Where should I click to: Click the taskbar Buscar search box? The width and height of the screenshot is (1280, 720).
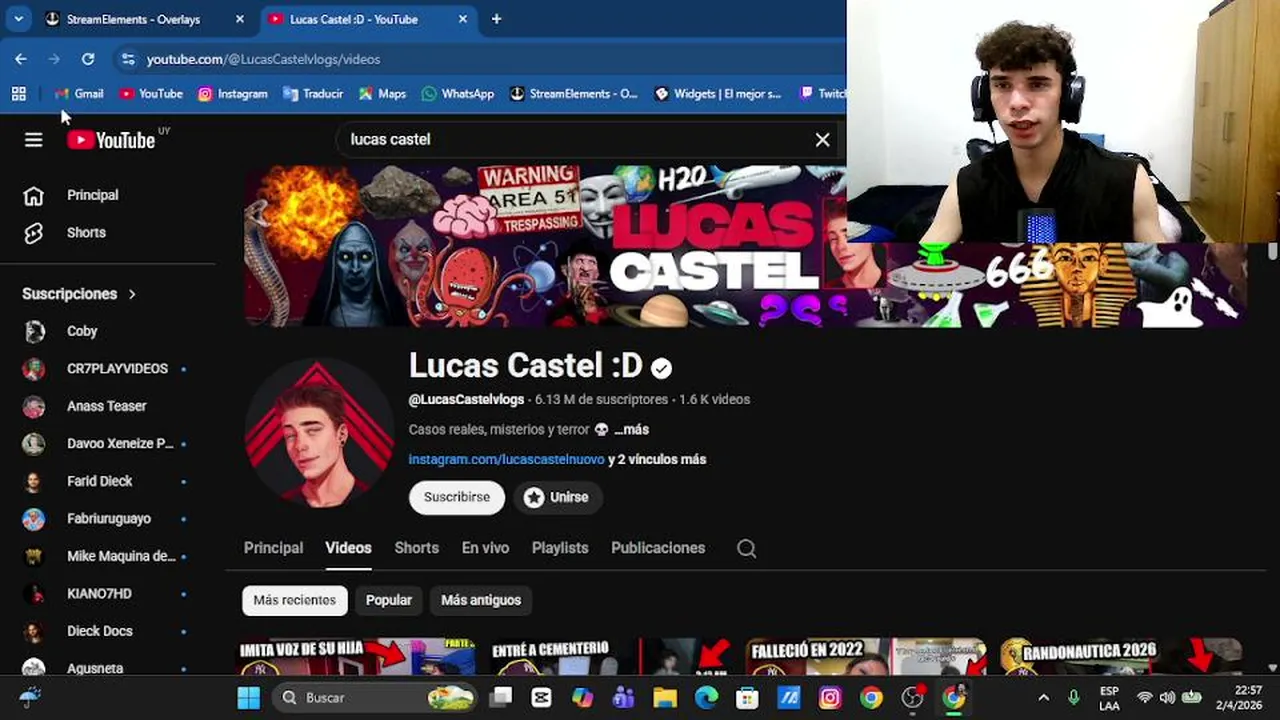[375, 697]
